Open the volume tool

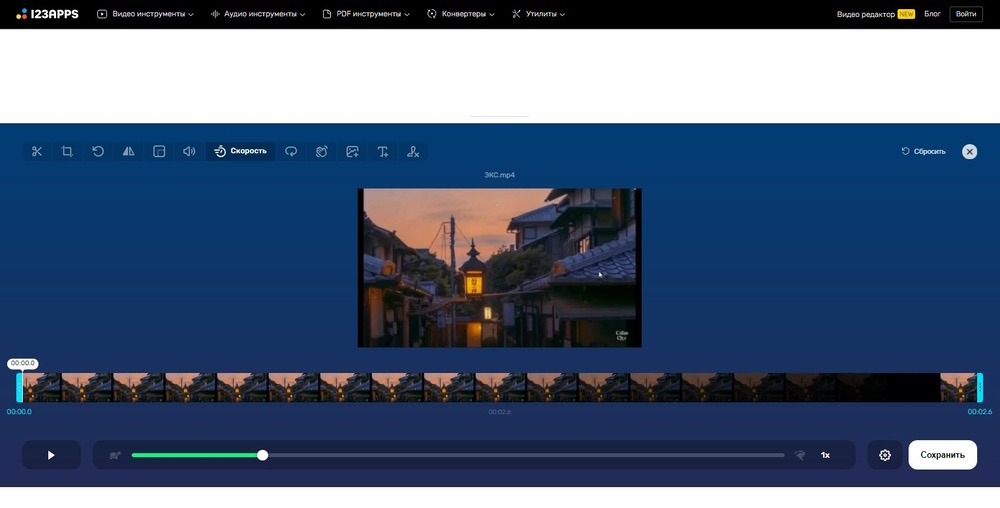pos(189,152)
